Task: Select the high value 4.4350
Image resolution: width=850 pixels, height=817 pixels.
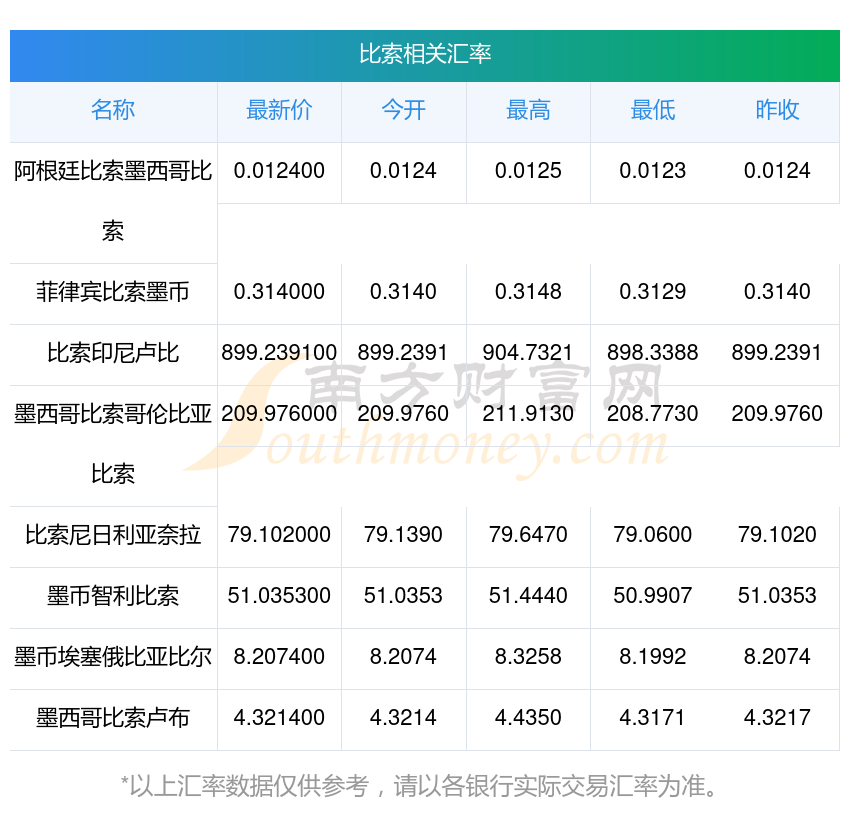Action: click(x=528, y=718)
